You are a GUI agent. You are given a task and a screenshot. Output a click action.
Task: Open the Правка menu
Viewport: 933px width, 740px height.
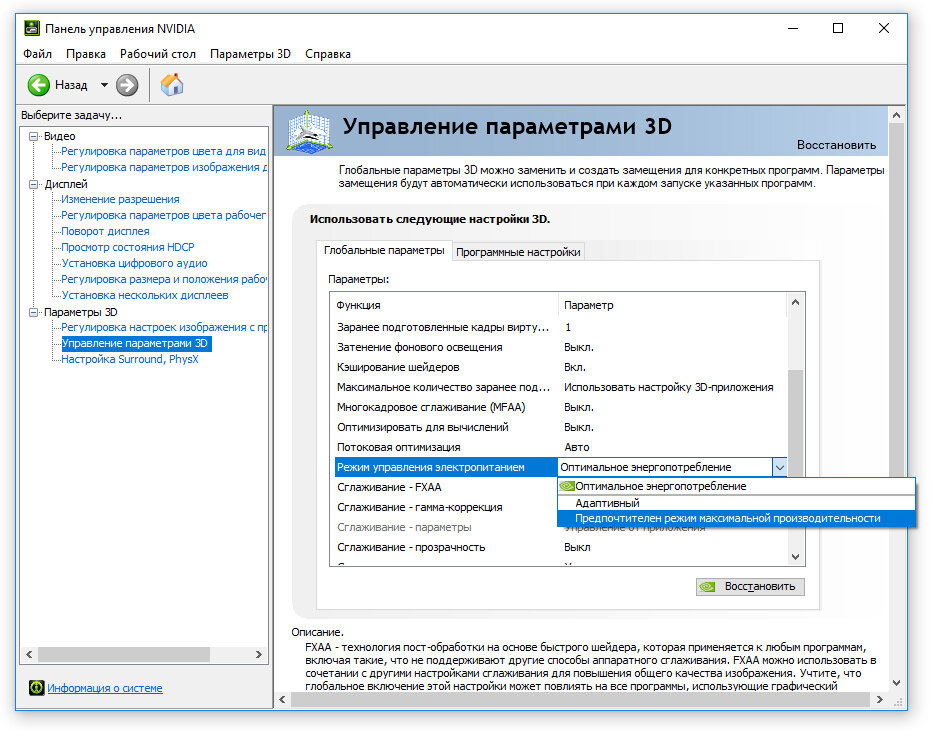pyautogui.click(x=86, y=54)
